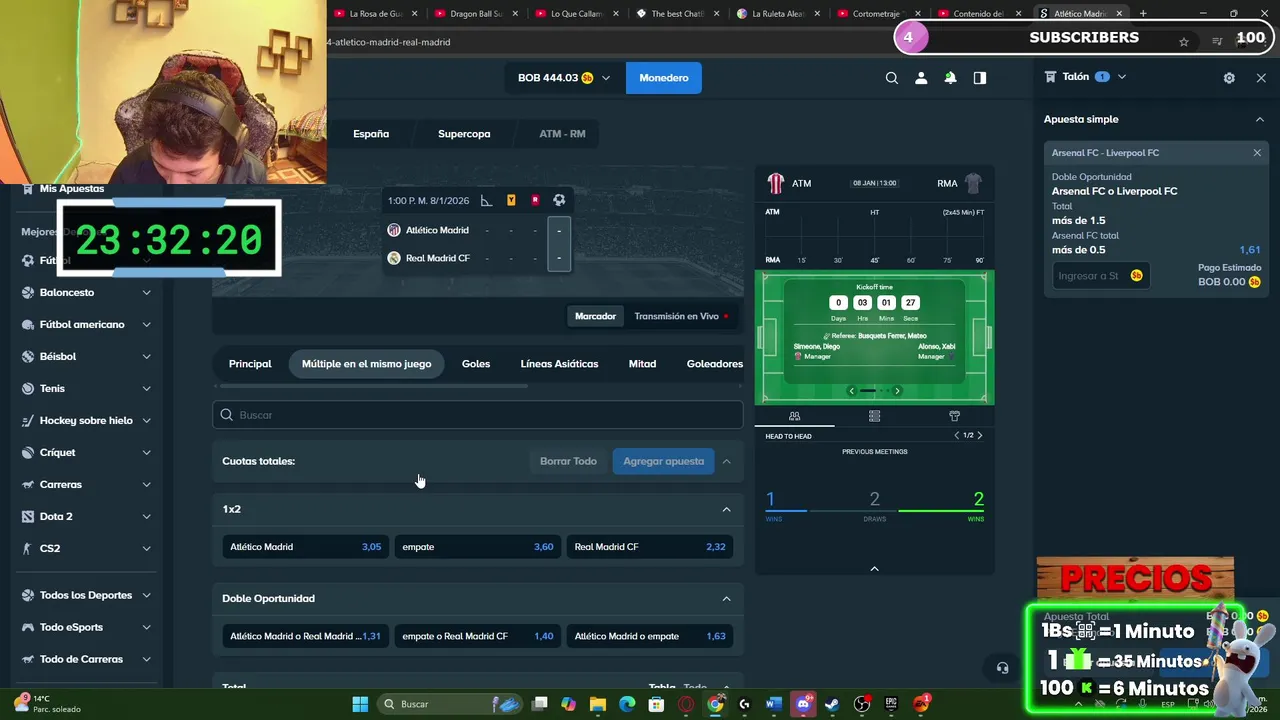Image resolution: width=1280 pixels, height=720 pixels.
Task: Switch to Marcador view
Action: pyautogui.click(x=595, y=316)
